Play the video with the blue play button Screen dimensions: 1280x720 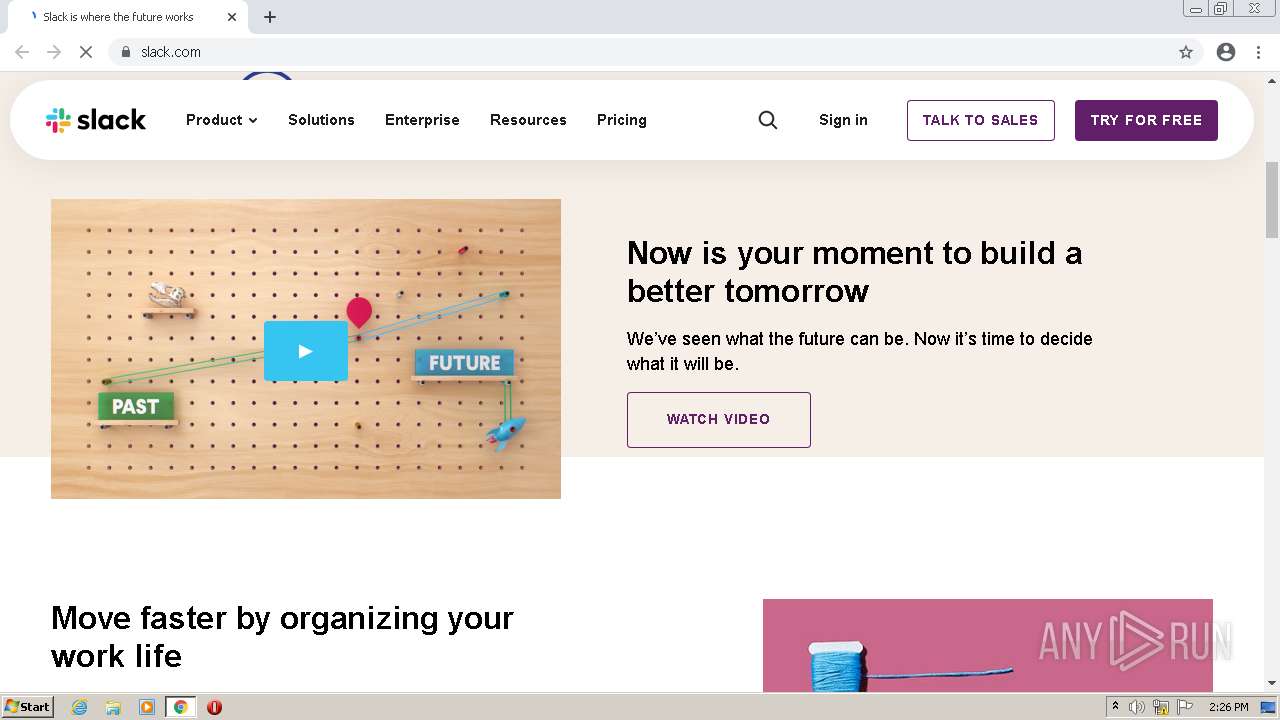(x=306, y=351)
